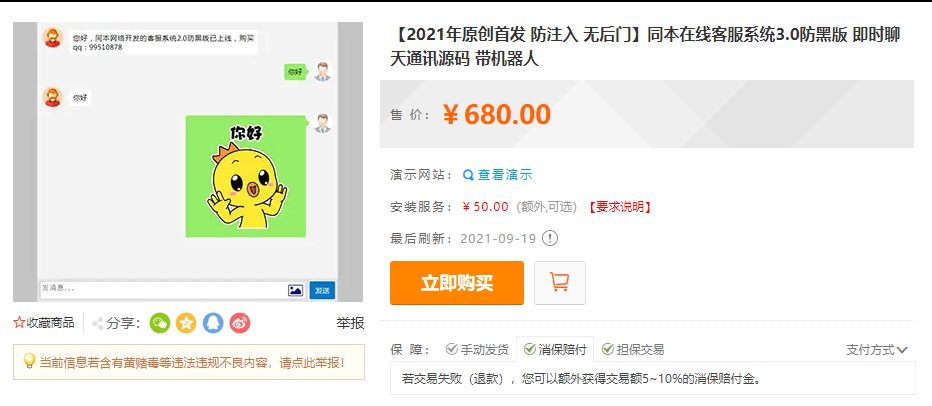Click the info icon beside 2021-09-19
The height and width of the screenshot is (406, 932).
click(550, 239)
